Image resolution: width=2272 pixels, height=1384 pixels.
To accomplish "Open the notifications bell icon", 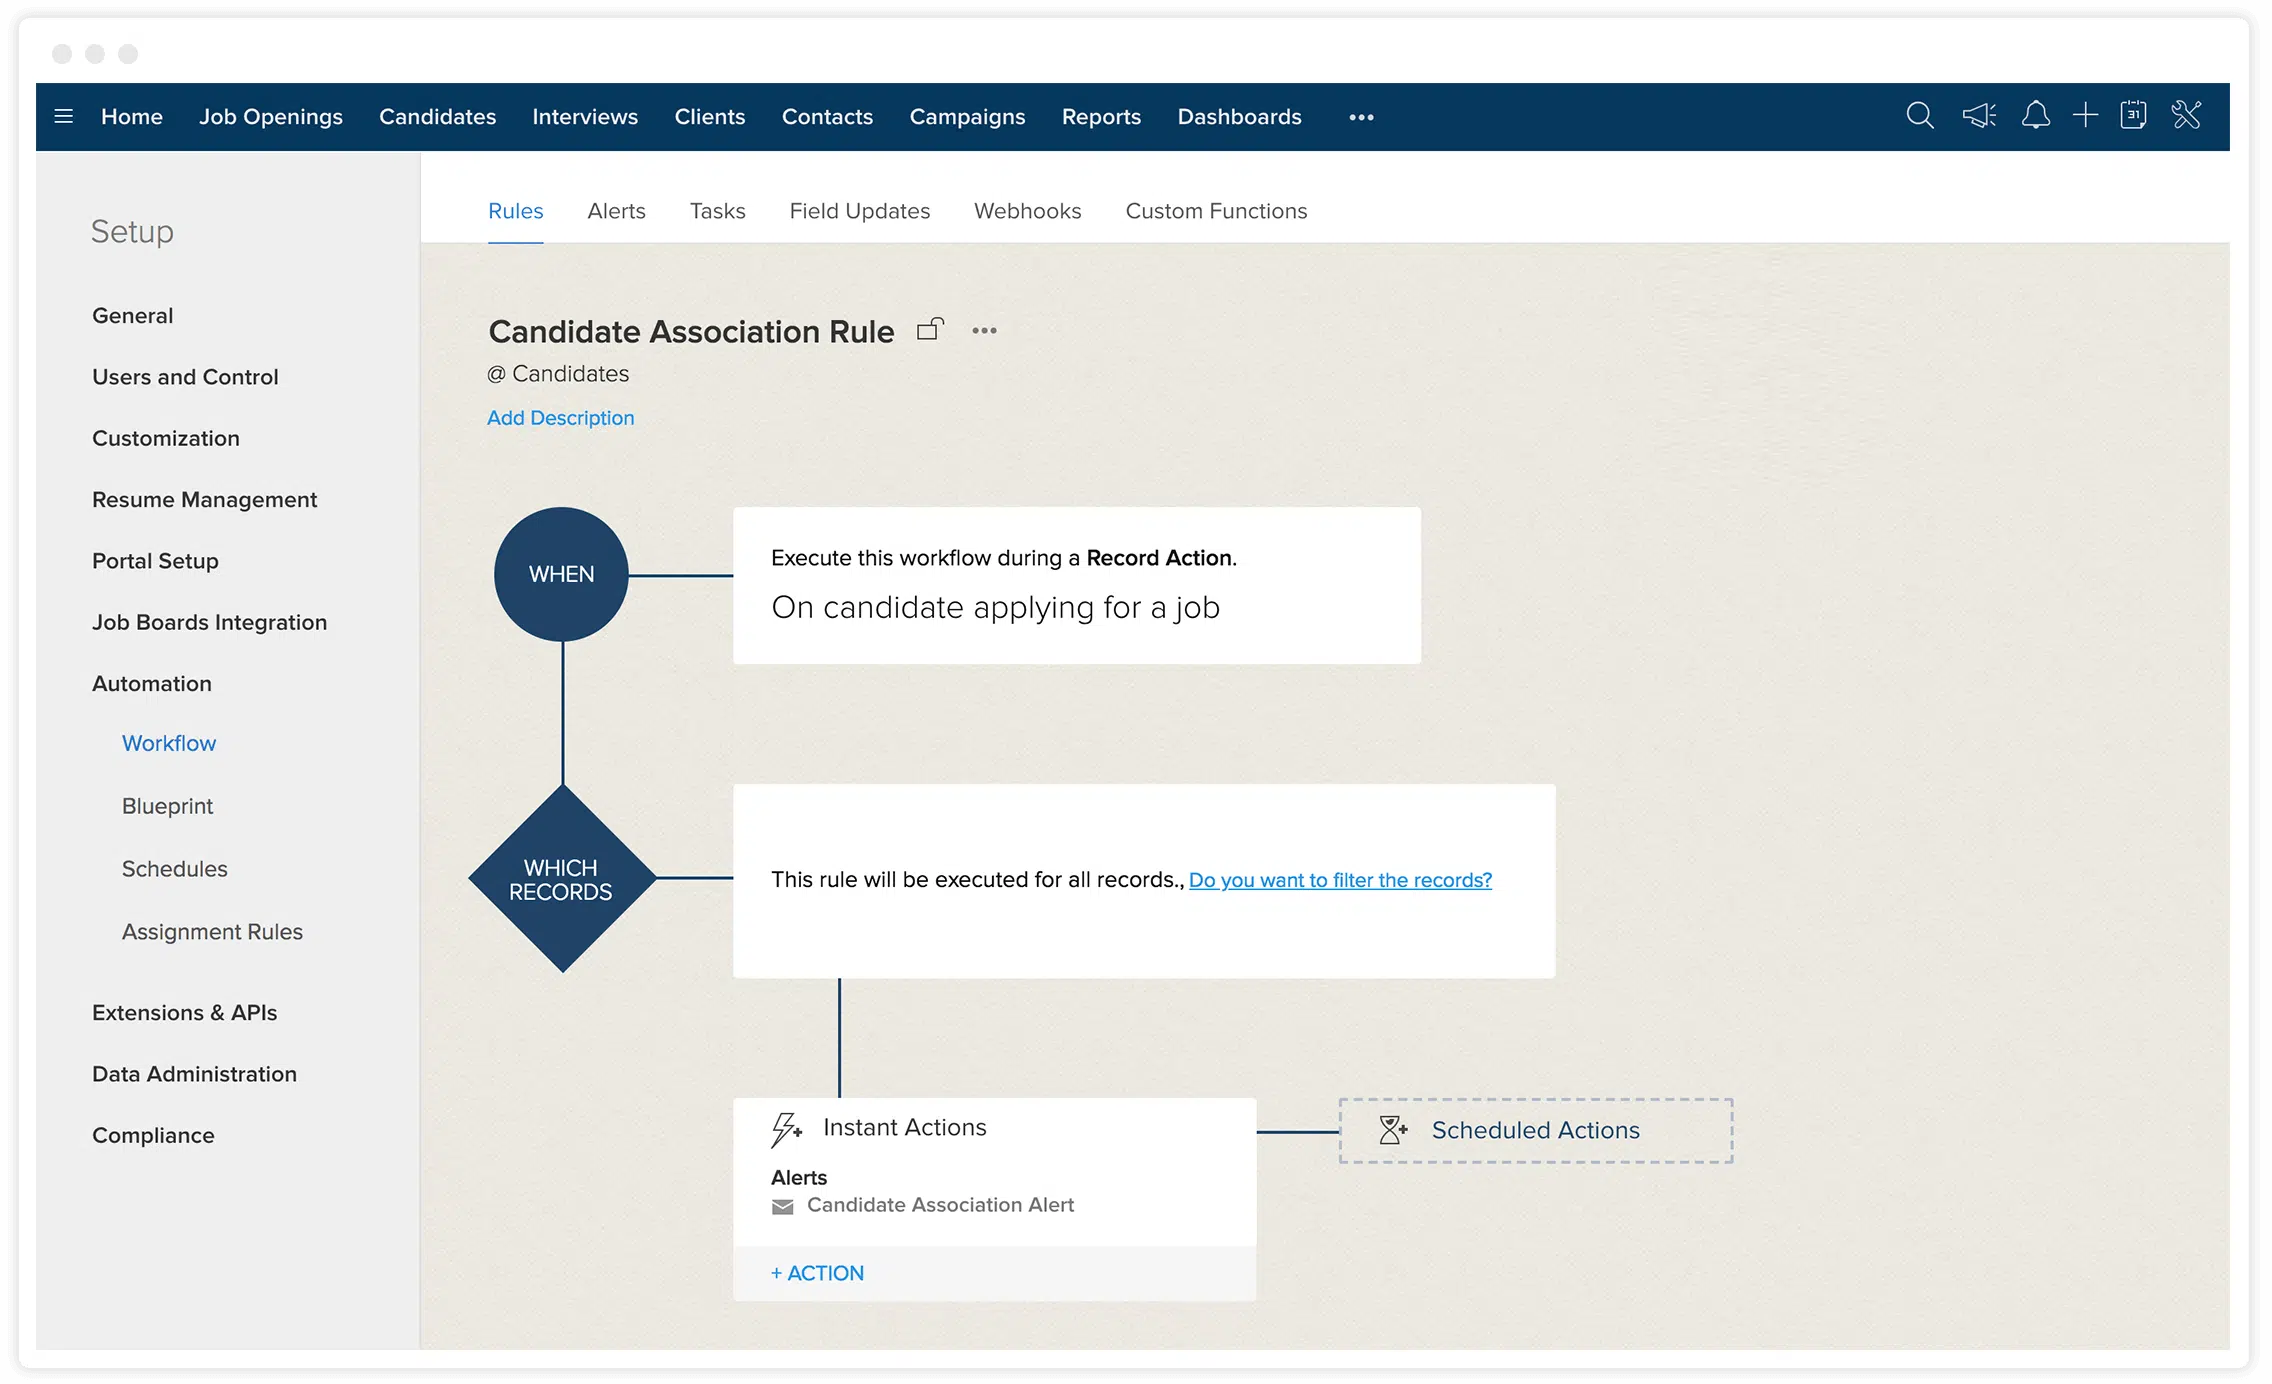I will (x=2036, y=116).
